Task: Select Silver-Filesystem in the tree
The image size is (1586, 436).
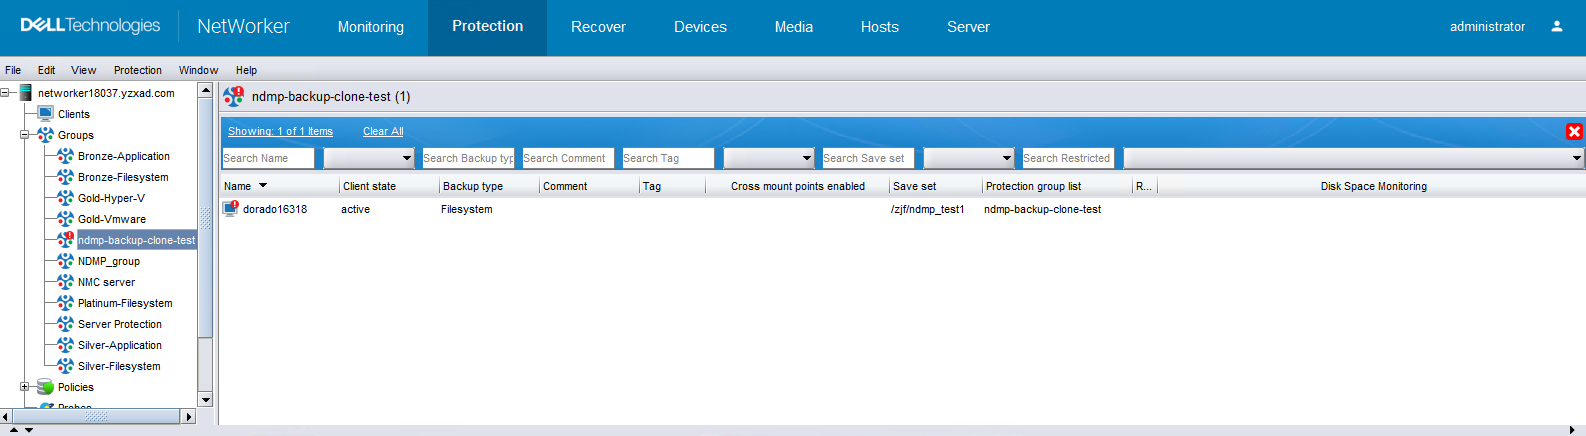Action: (x=119, y=366)
